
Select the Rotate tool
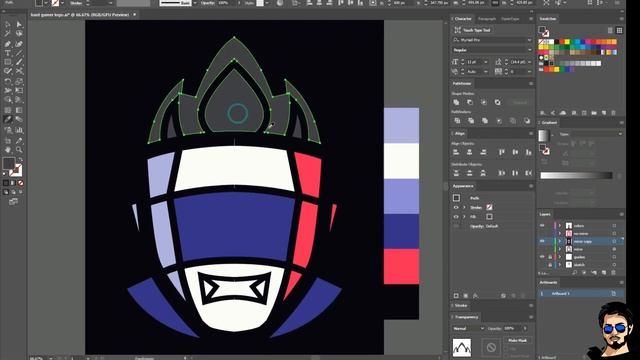click(x=8, y=81)
